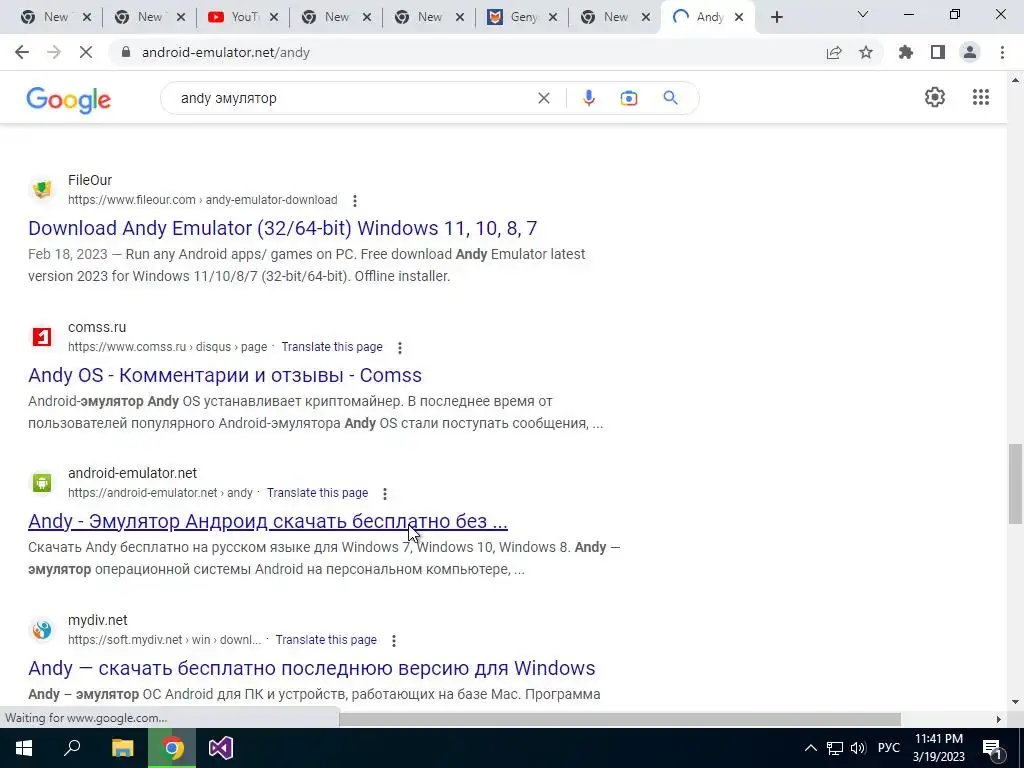The height and width of the screenshot is (768, 1024).
Task: Switch input language РУС indicator
Action: 889,748
